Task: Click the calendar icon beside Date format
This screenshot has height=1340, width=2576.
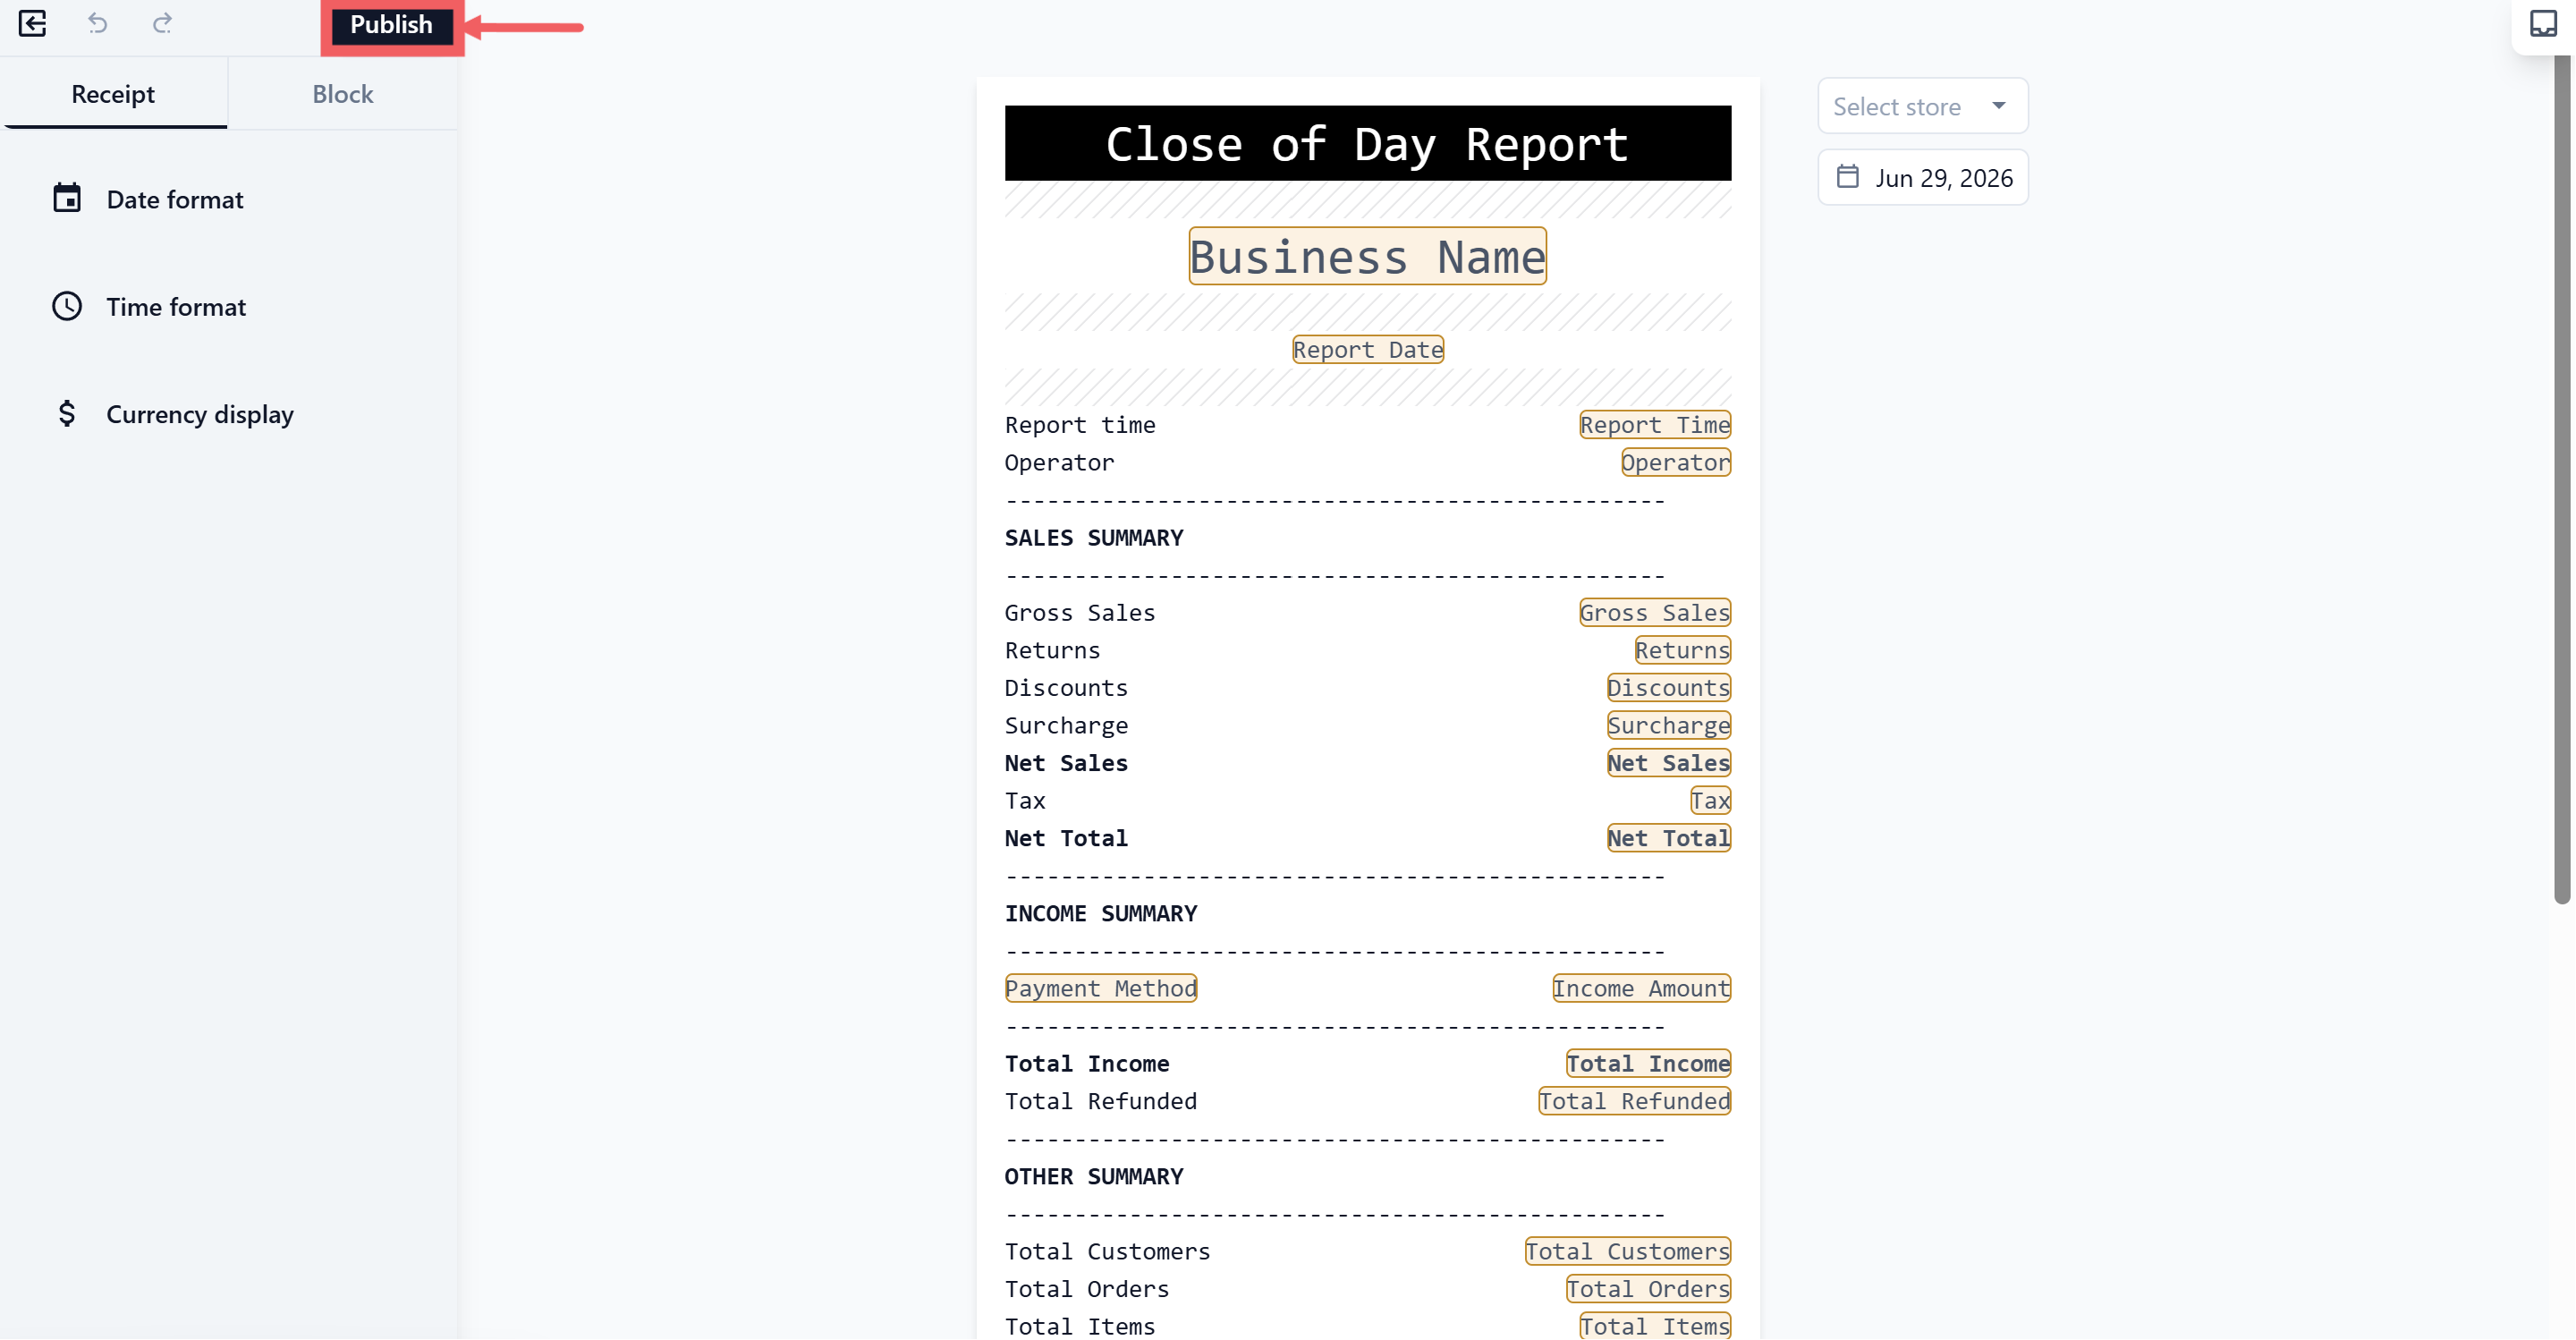Action: point(67,198)
